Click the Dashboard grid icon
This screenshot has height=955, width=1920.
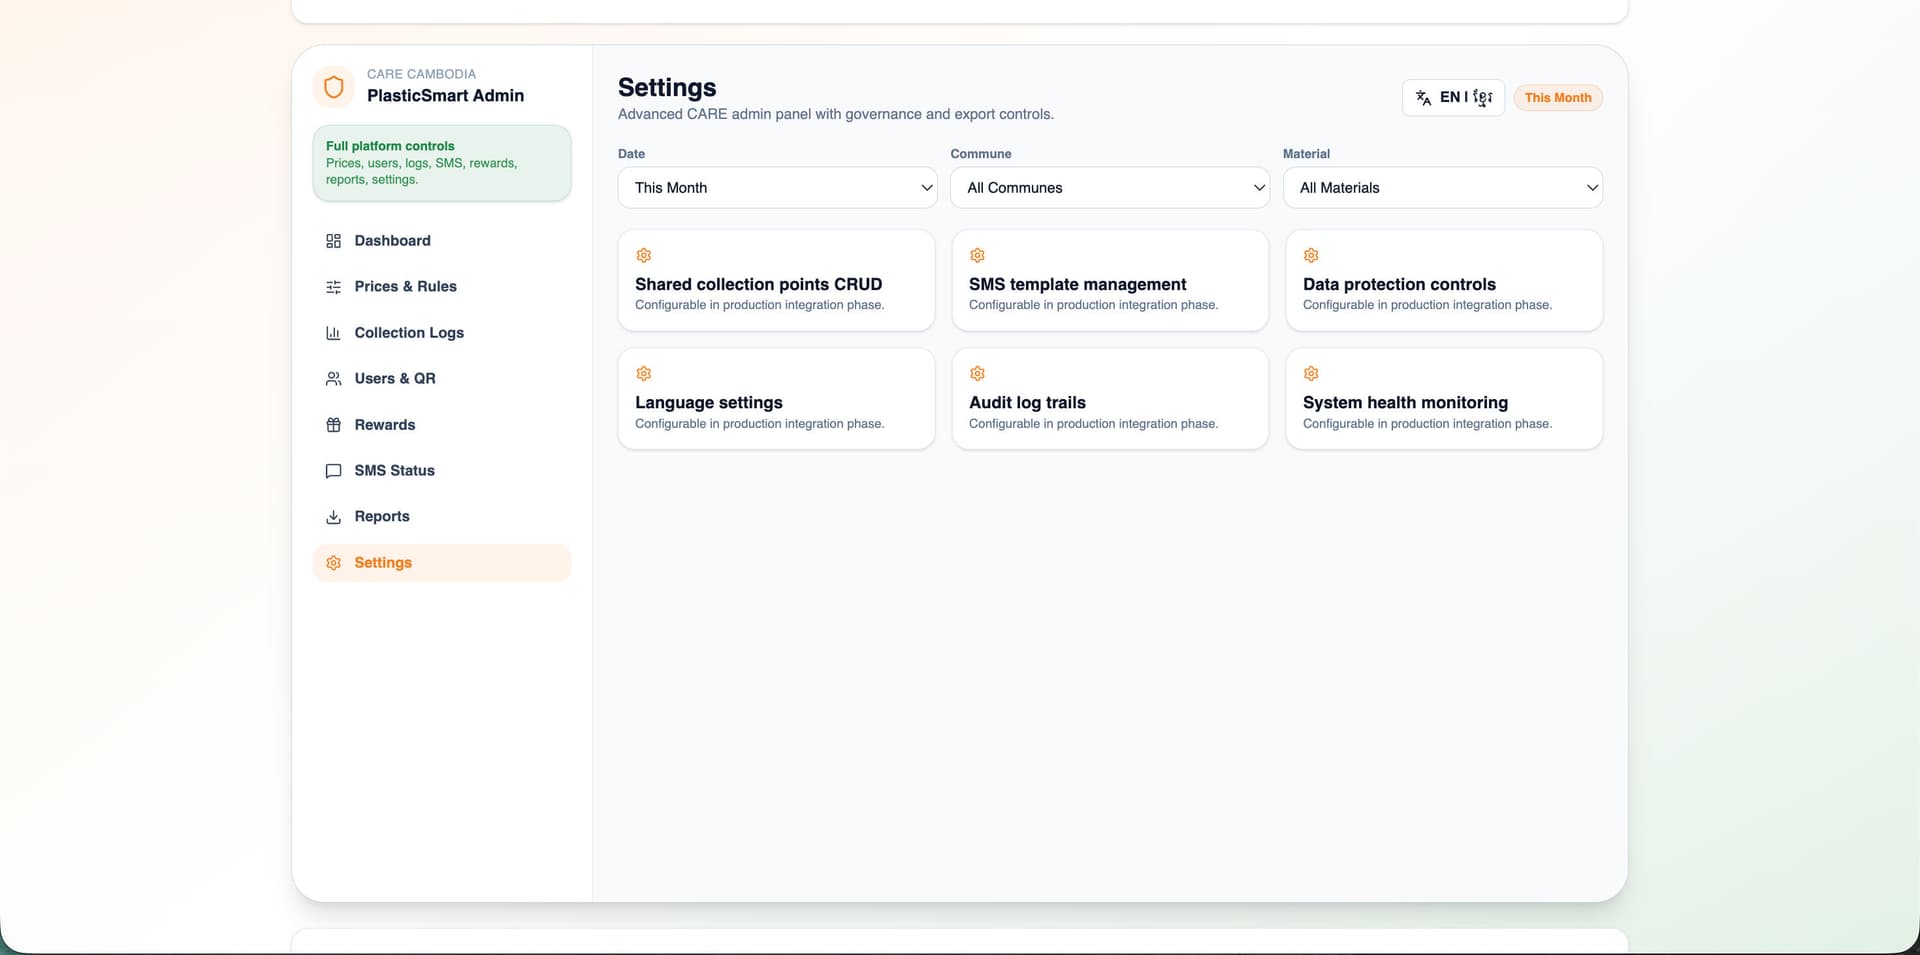334,241
